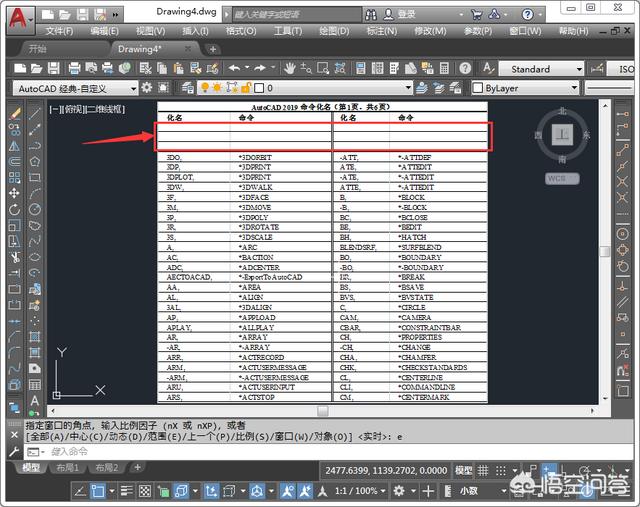Click the Text Style A icon
The width and height of the screenshot is (640, 507).
[x=488, y=68]
